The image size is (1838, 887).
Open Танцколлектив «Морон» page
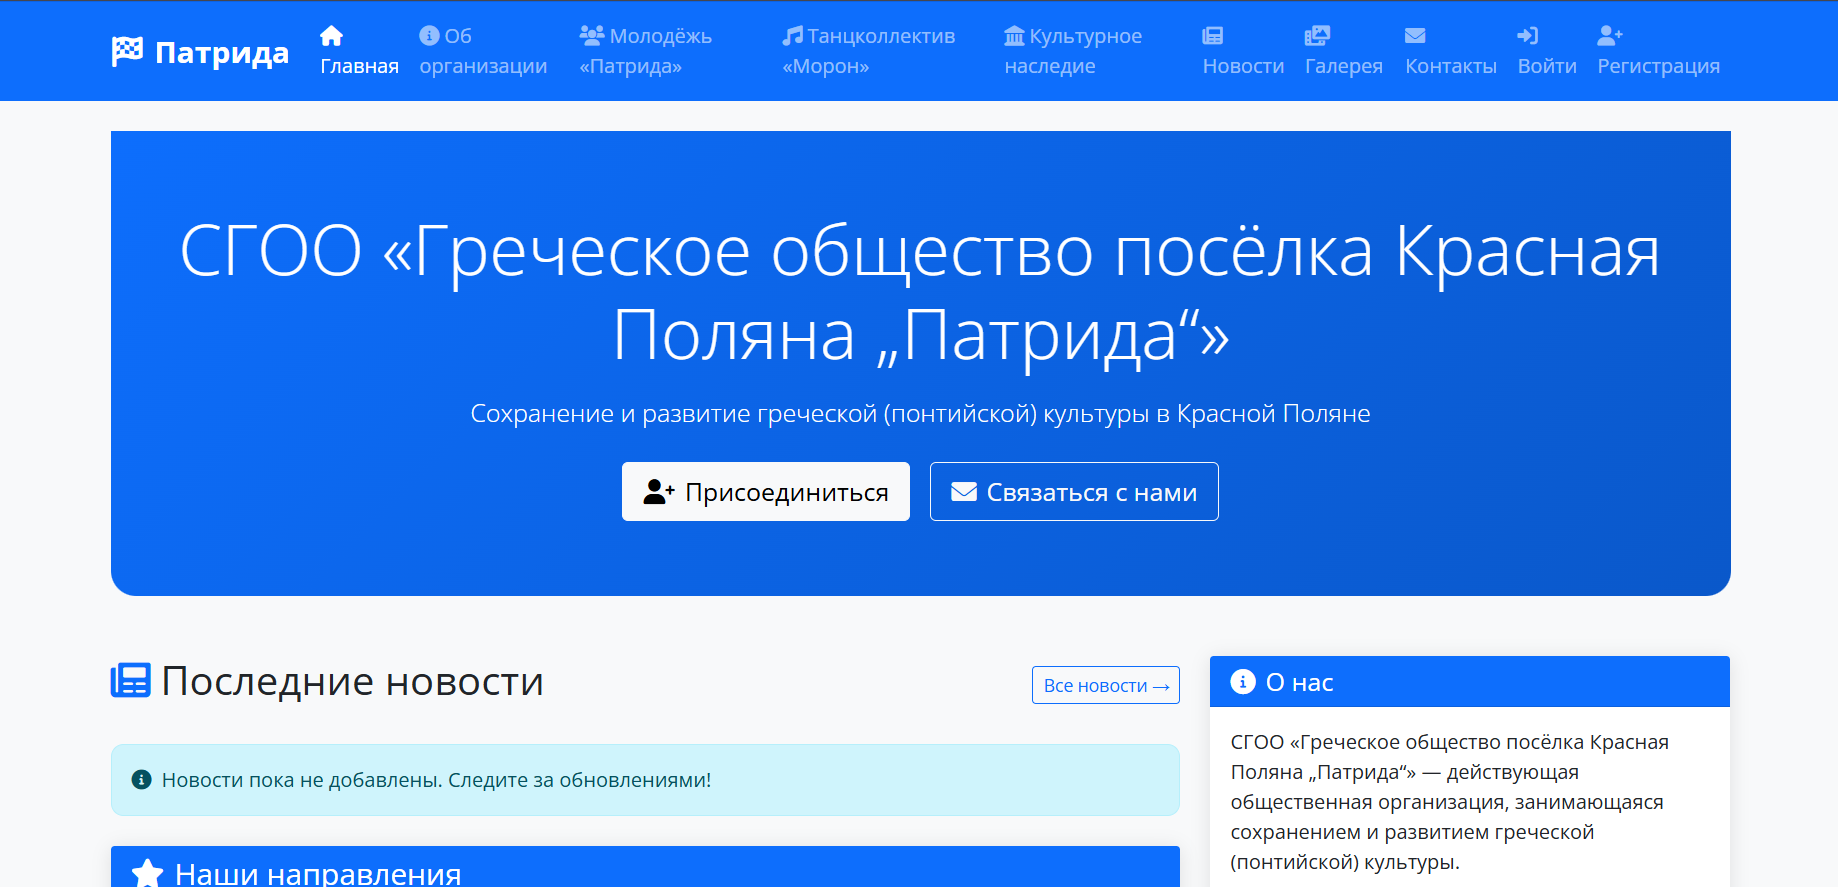pos(869,51)
